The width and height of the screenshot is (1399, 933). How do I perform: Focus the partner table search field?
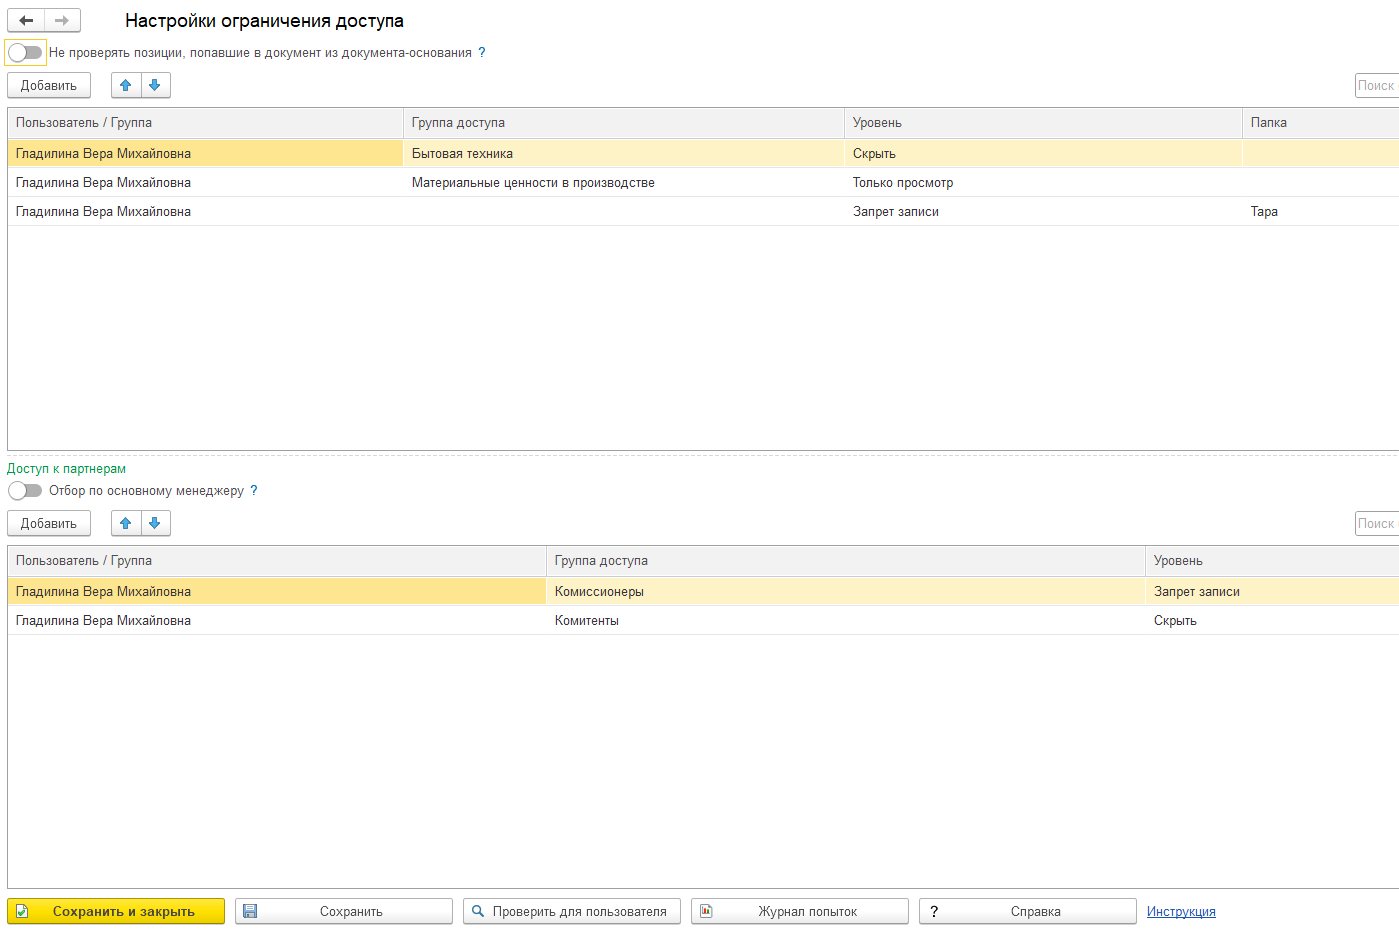[x=1377, y=523]
